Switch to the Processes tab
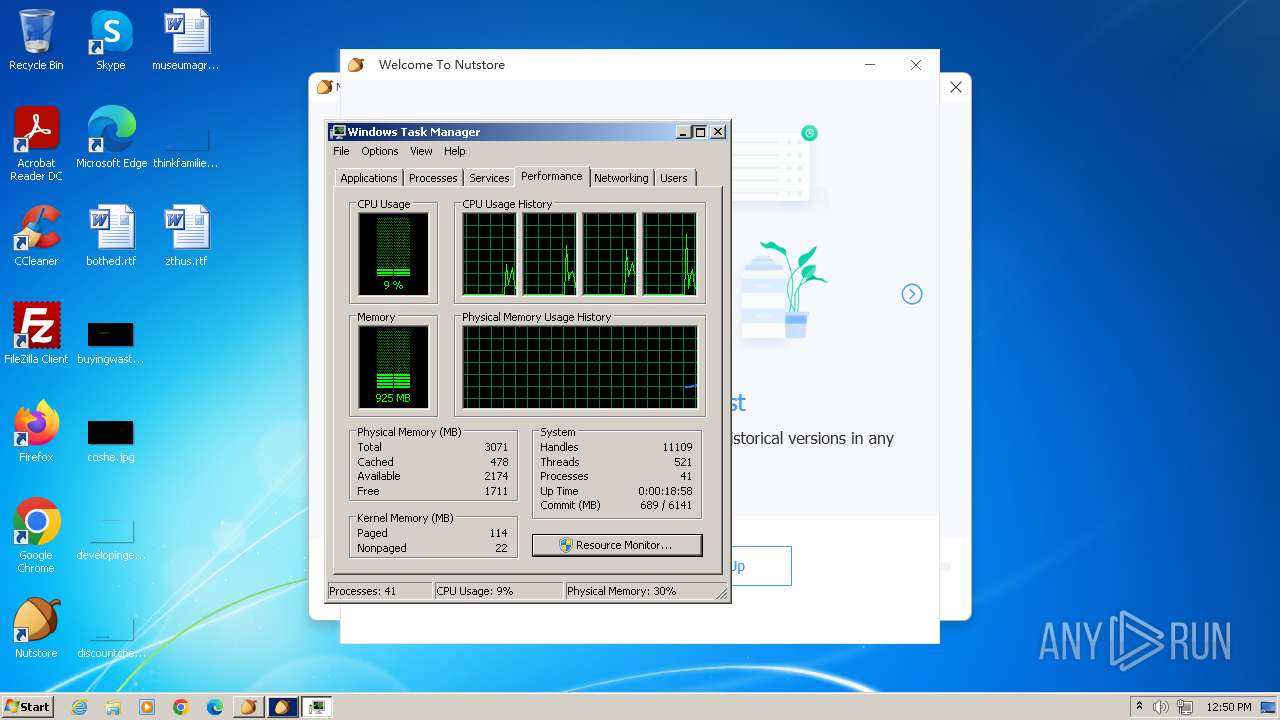 click(433, 178)
